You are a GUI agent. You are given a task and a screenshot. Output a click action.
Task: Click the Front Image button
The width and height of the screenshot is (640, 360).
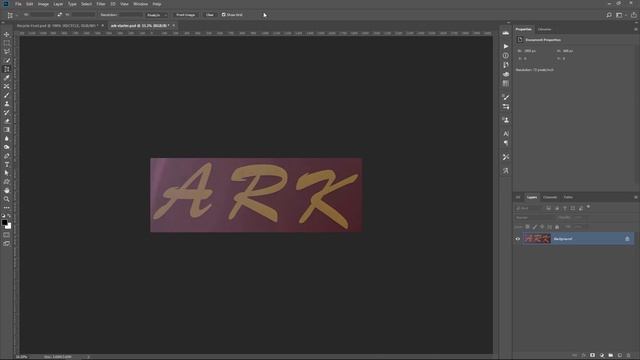click(x=185, y=15)
